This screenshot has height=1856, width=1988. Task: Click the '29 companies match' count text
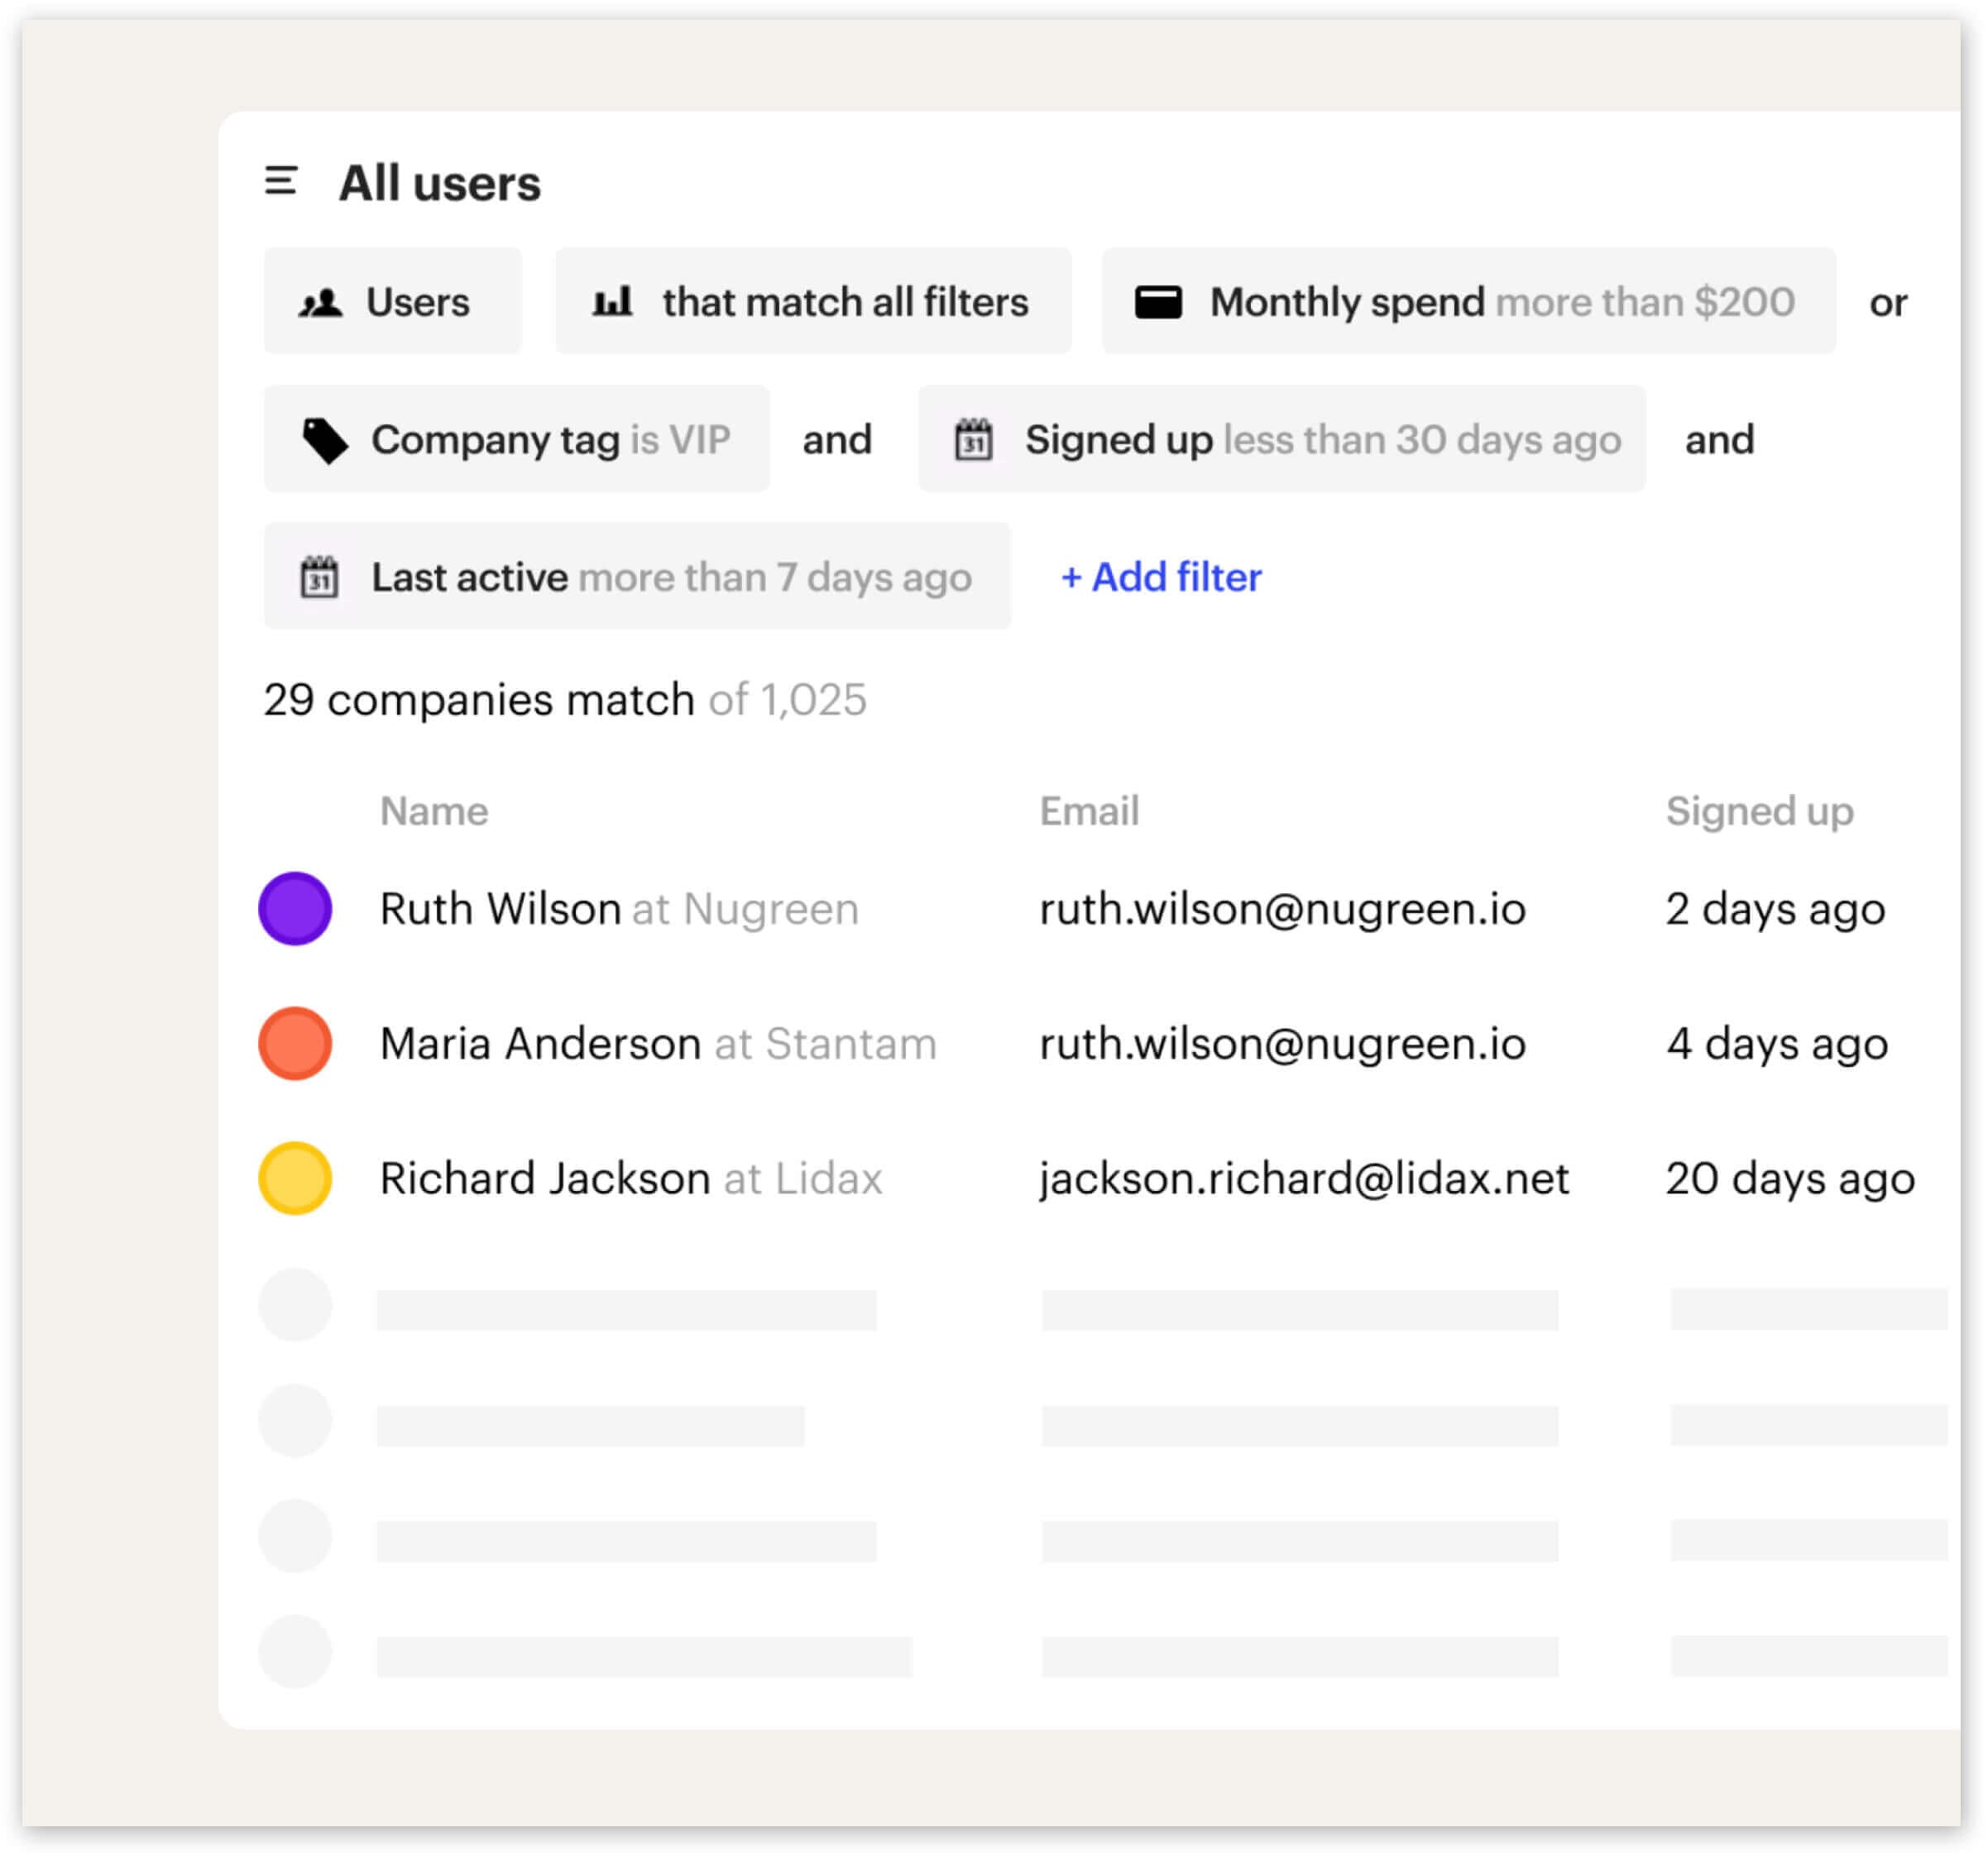click(x=478, y=700)
